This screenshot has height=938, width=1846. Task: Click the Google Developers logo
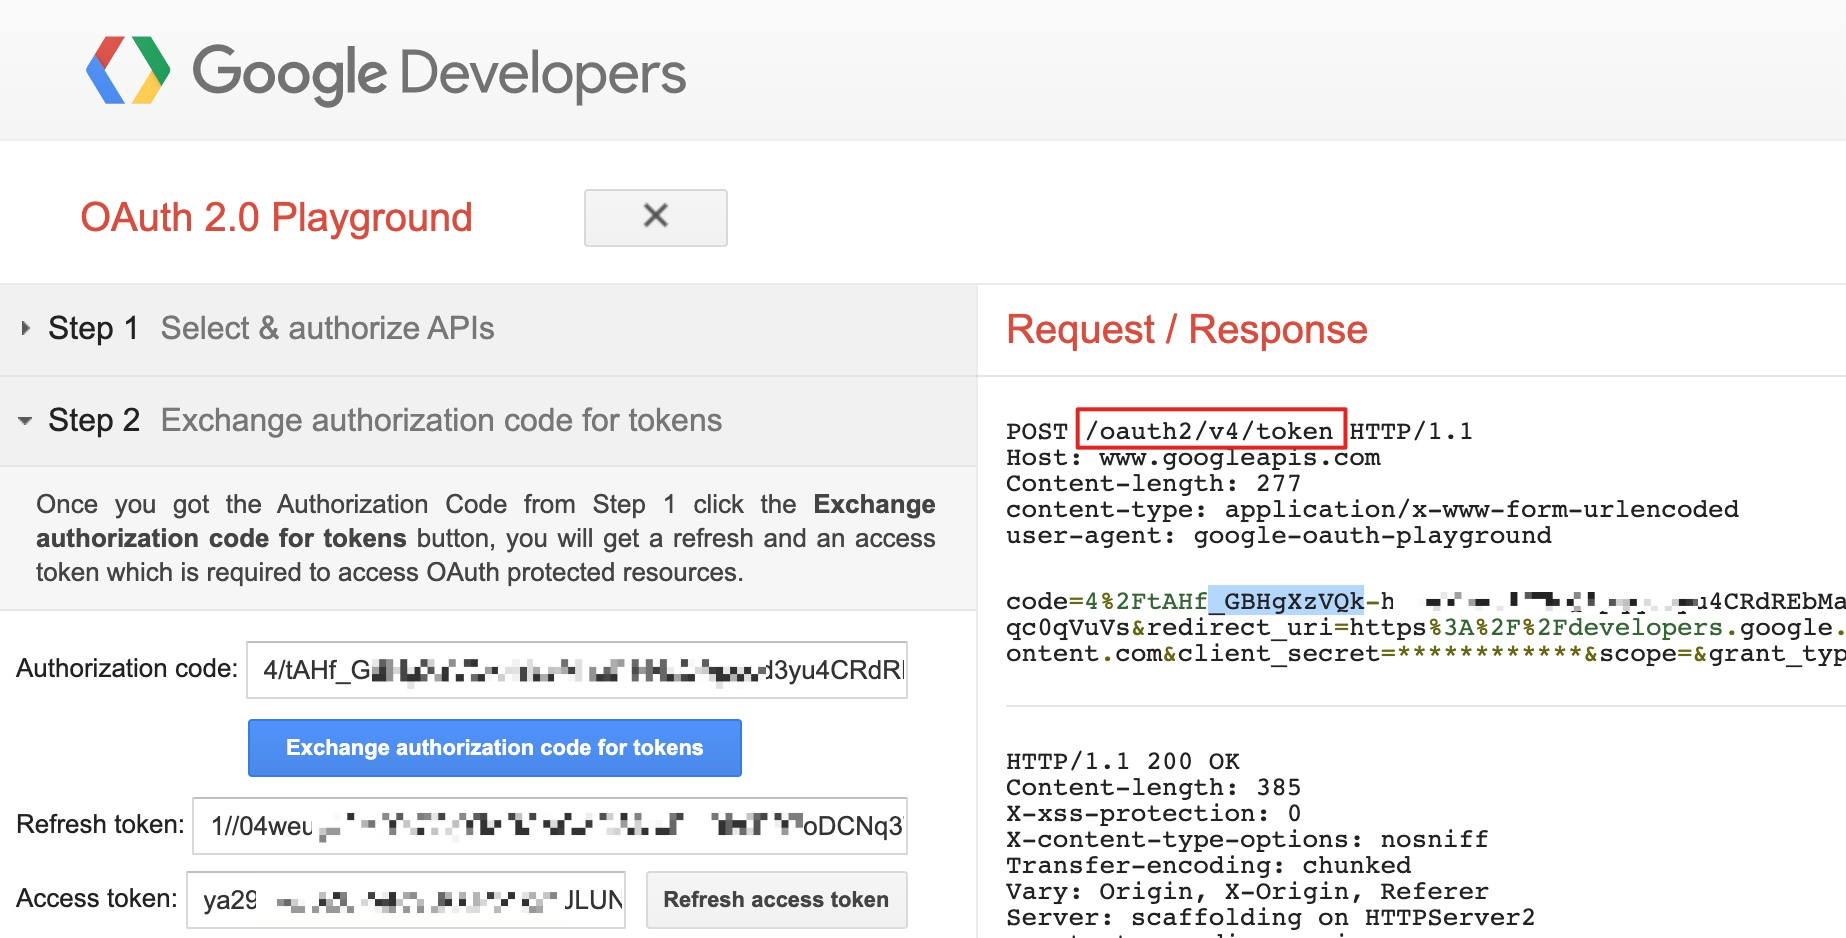point(385,70)
